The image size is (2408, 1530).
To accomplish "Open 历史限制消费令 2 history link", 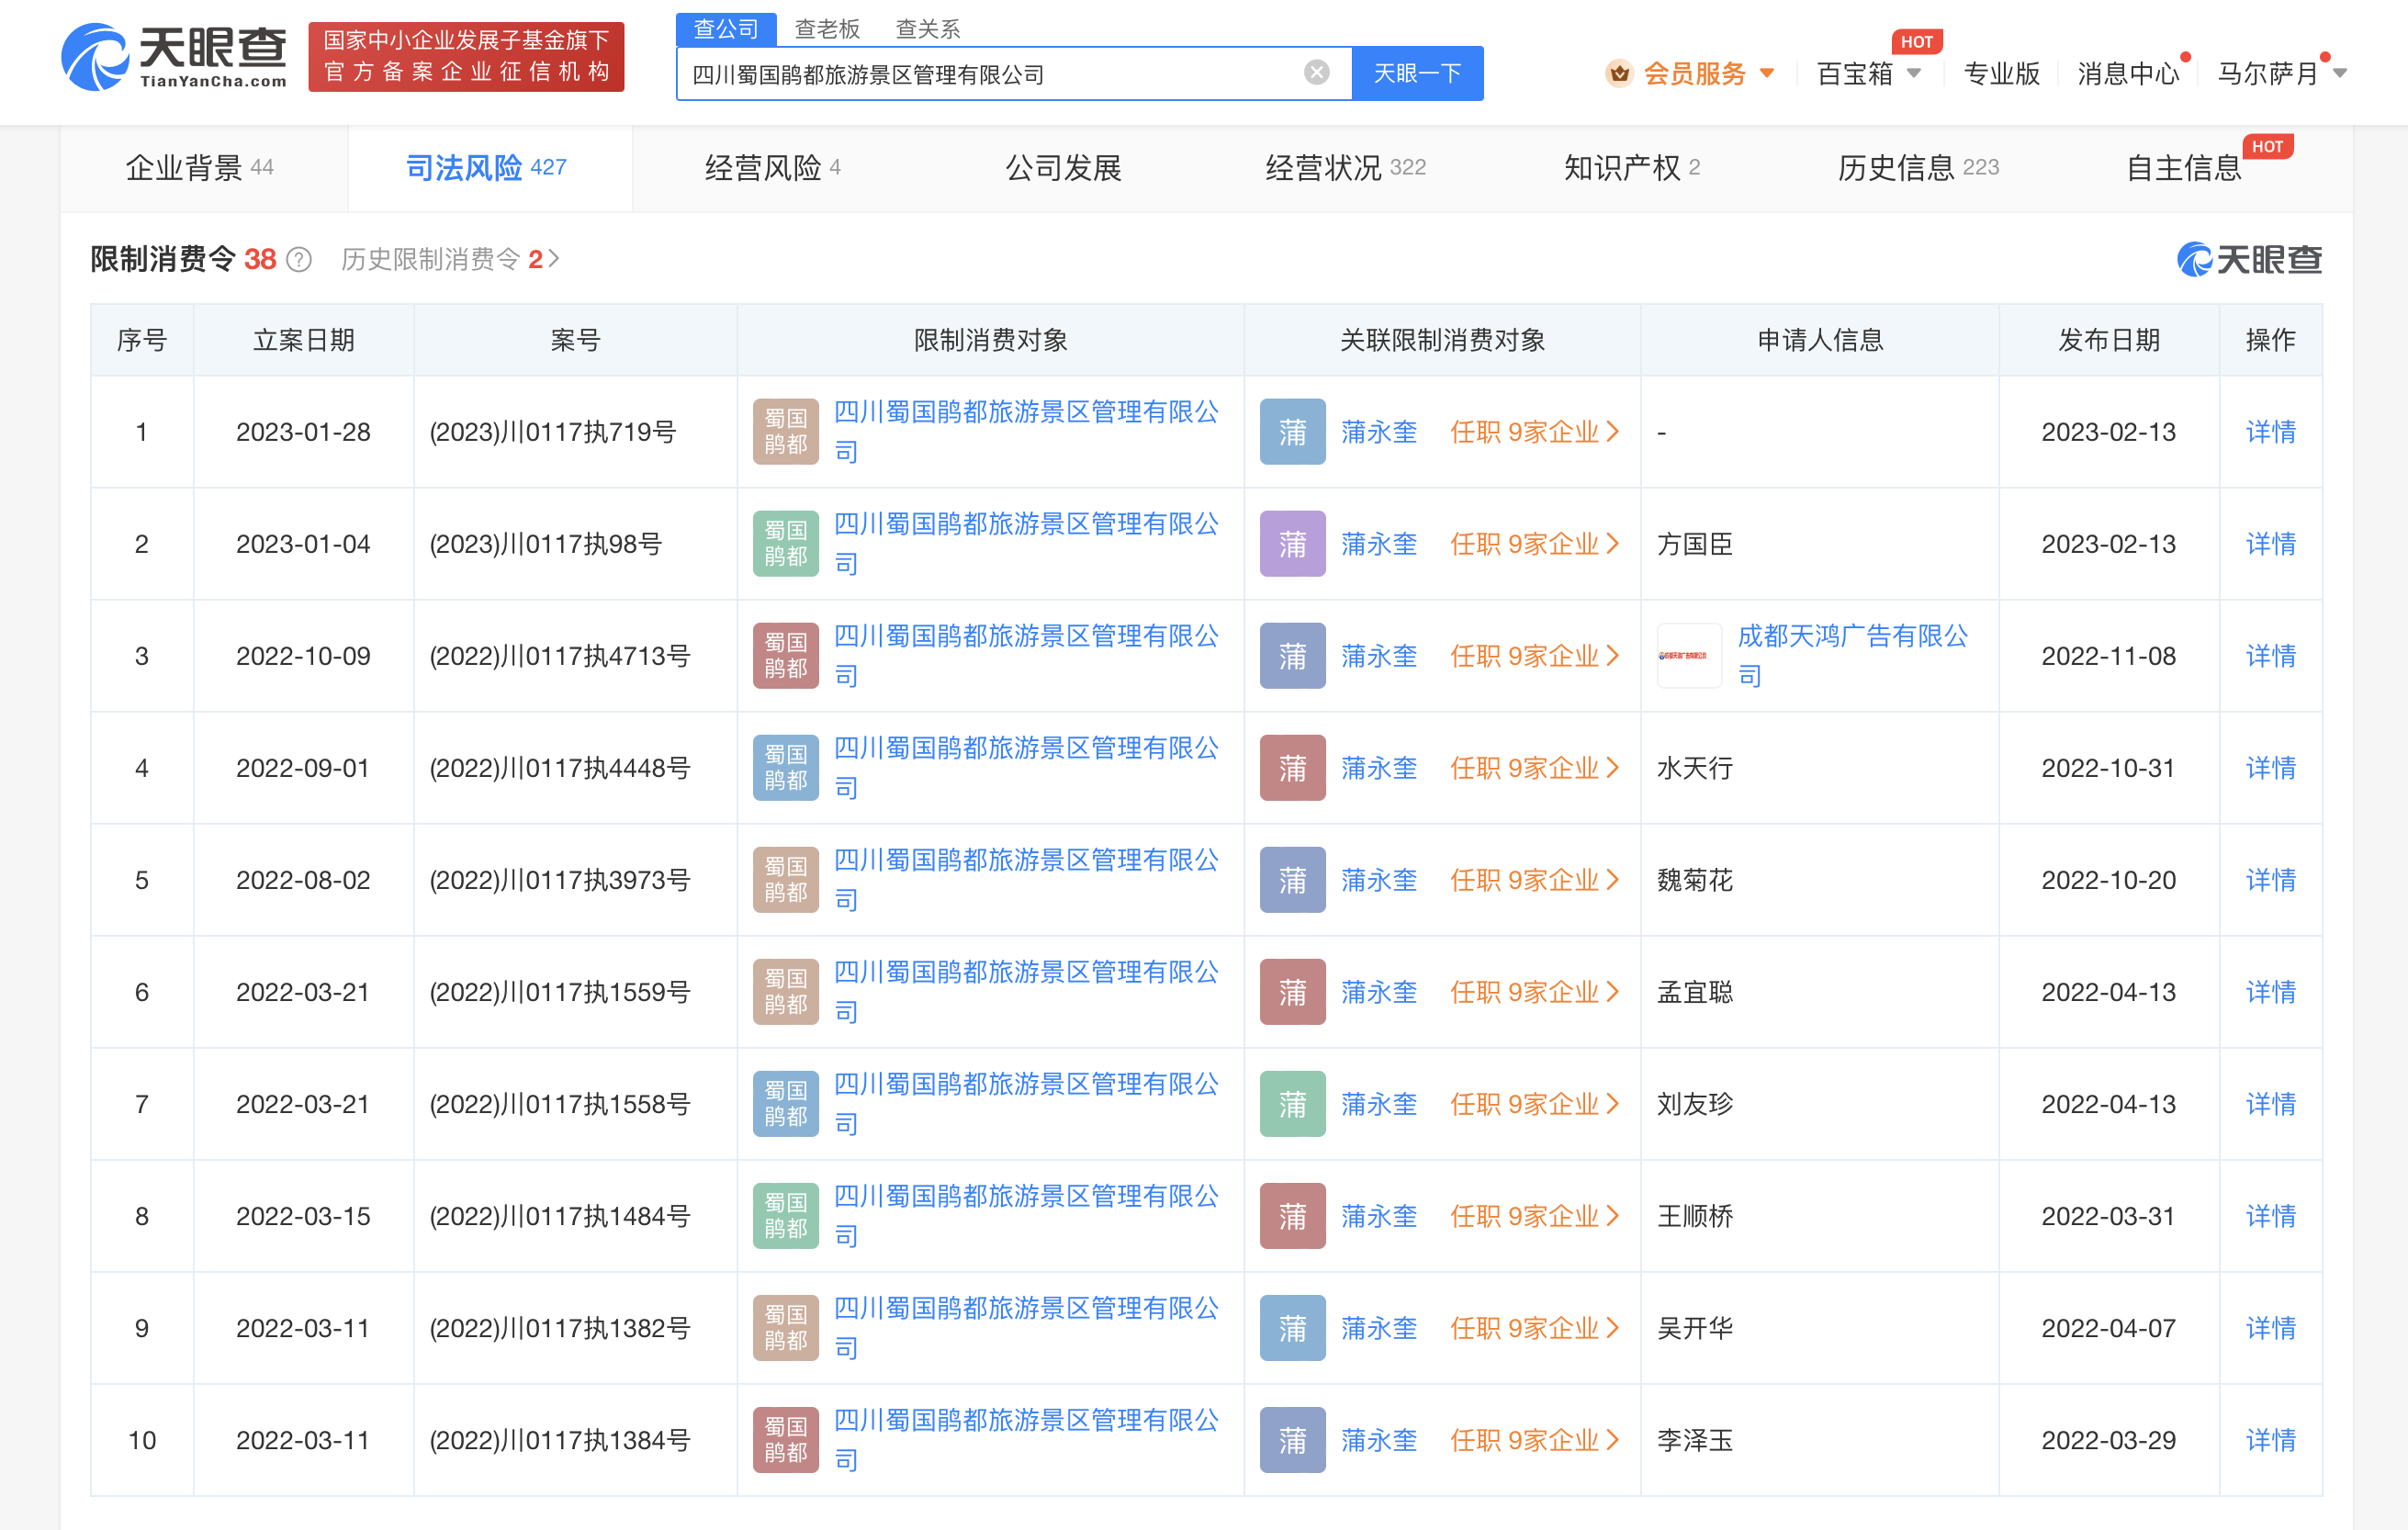I will 449,260.
